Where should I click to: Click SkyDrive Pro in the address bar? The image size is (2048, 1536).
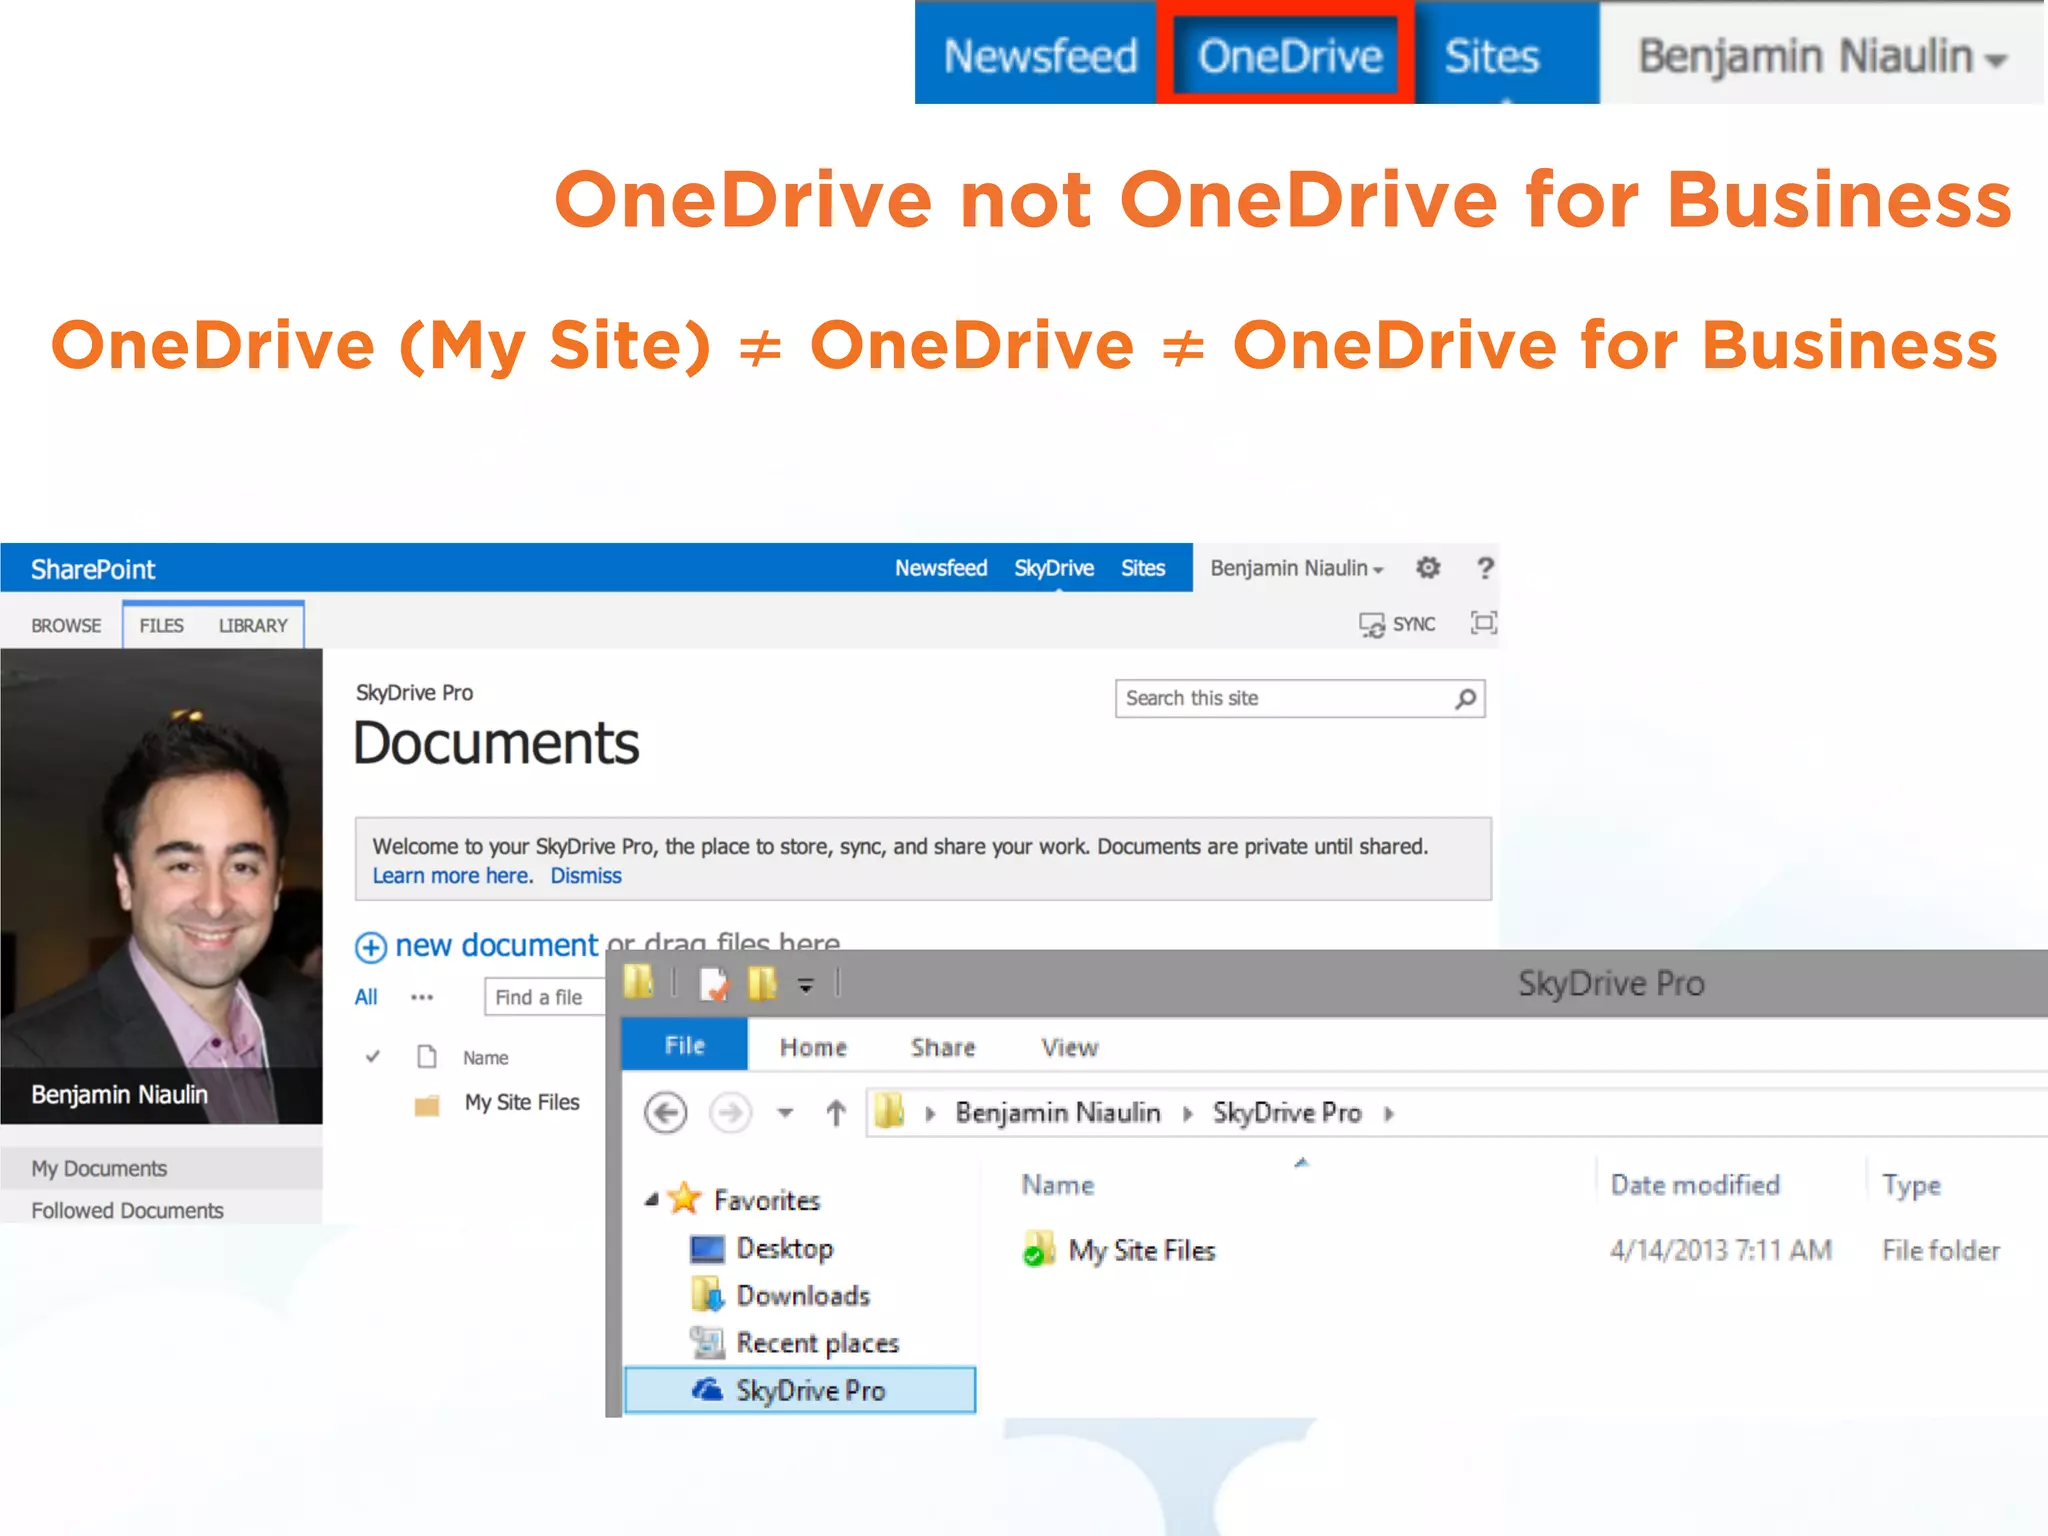(x=1287, y=1113)
